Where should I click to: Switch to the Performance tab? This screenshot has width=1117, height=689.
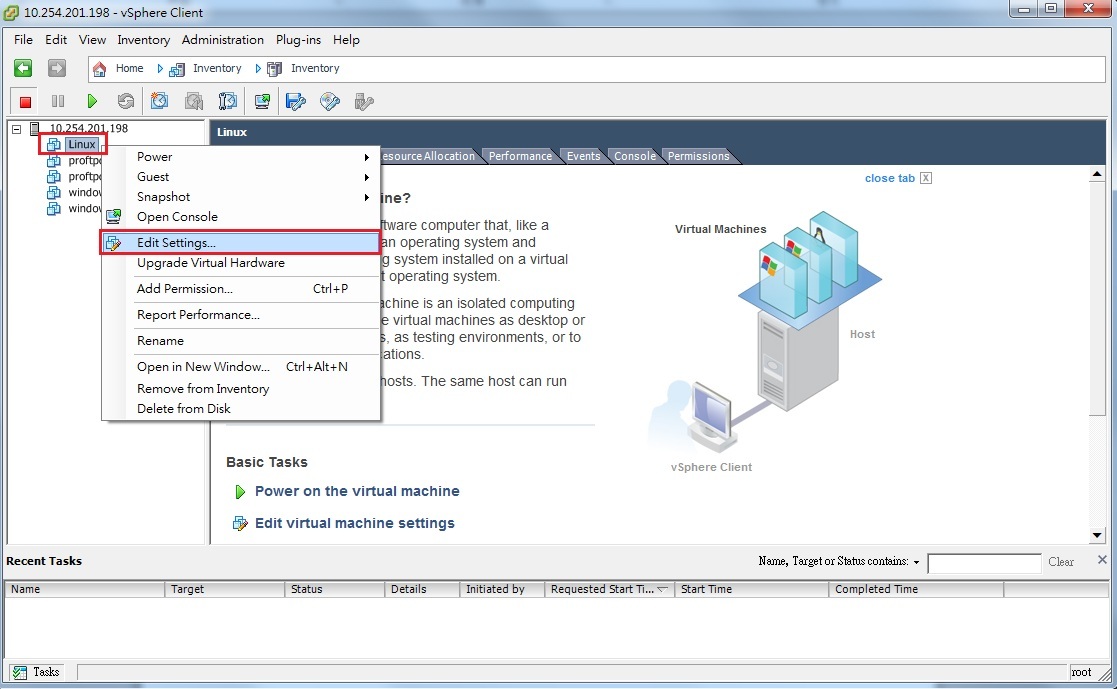click(x=520, y=156)
